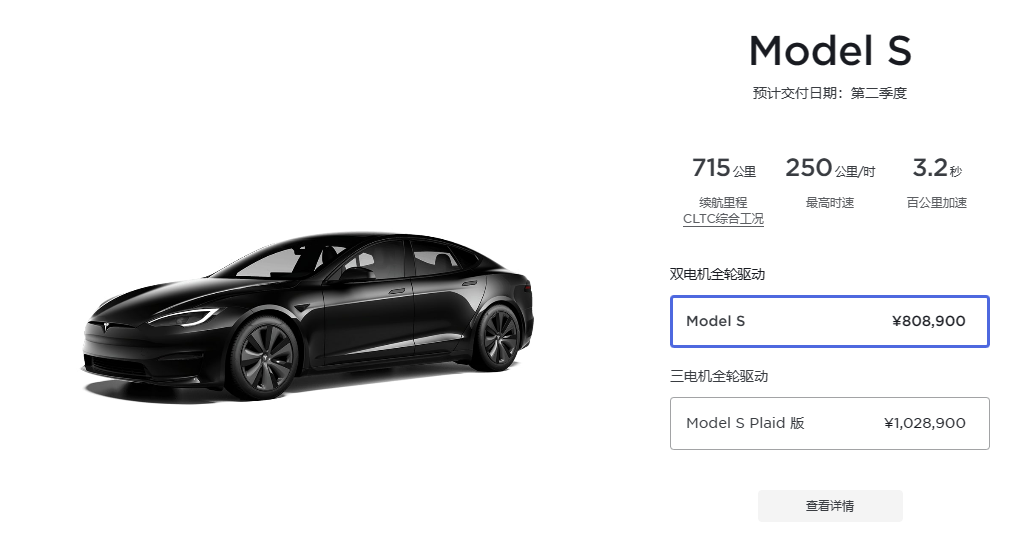Click the black Model S car image

pos(308,316)
